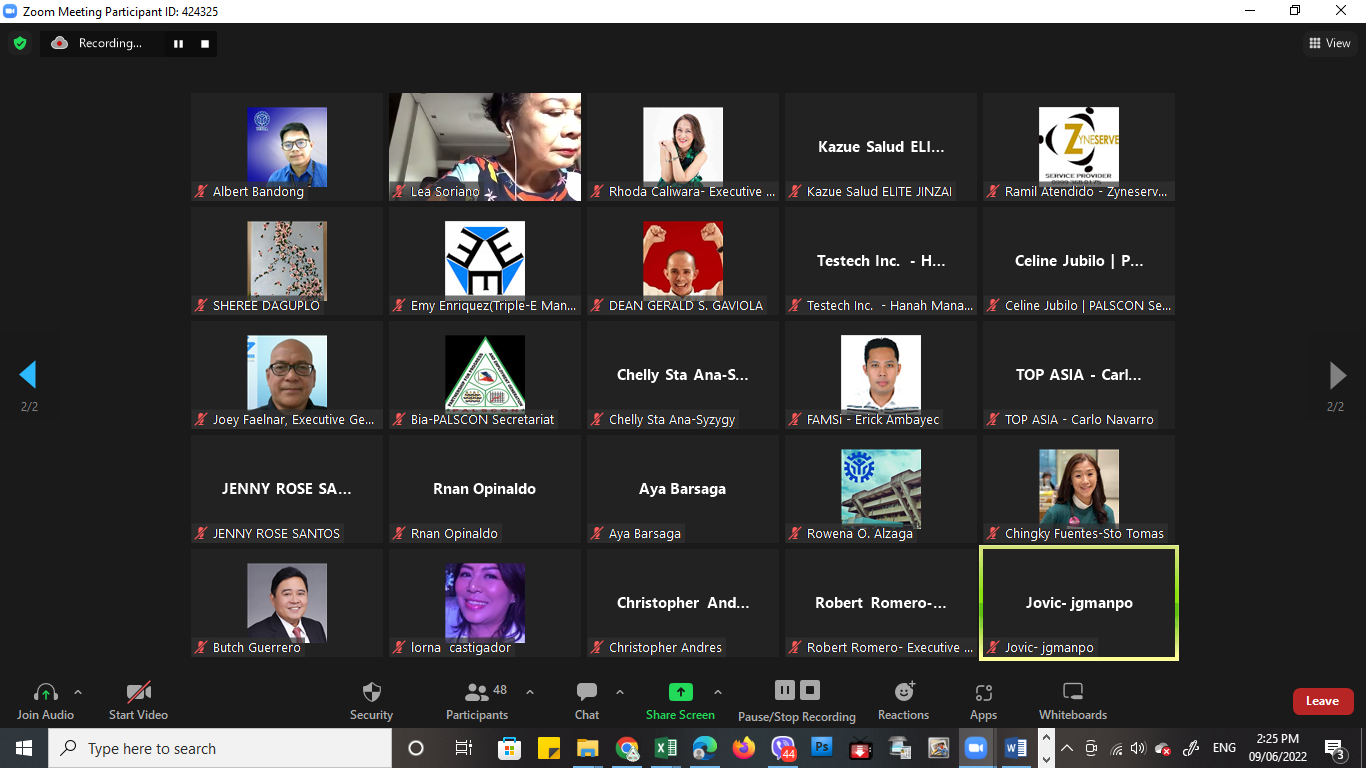Open Excel from taskbar
This screenshot has width=1366, height=768.
coord(666,748)
